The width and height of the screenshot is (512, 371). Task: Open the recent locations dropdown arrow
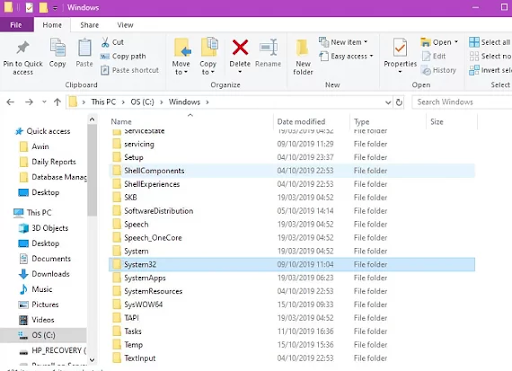(x=44, y=102)
